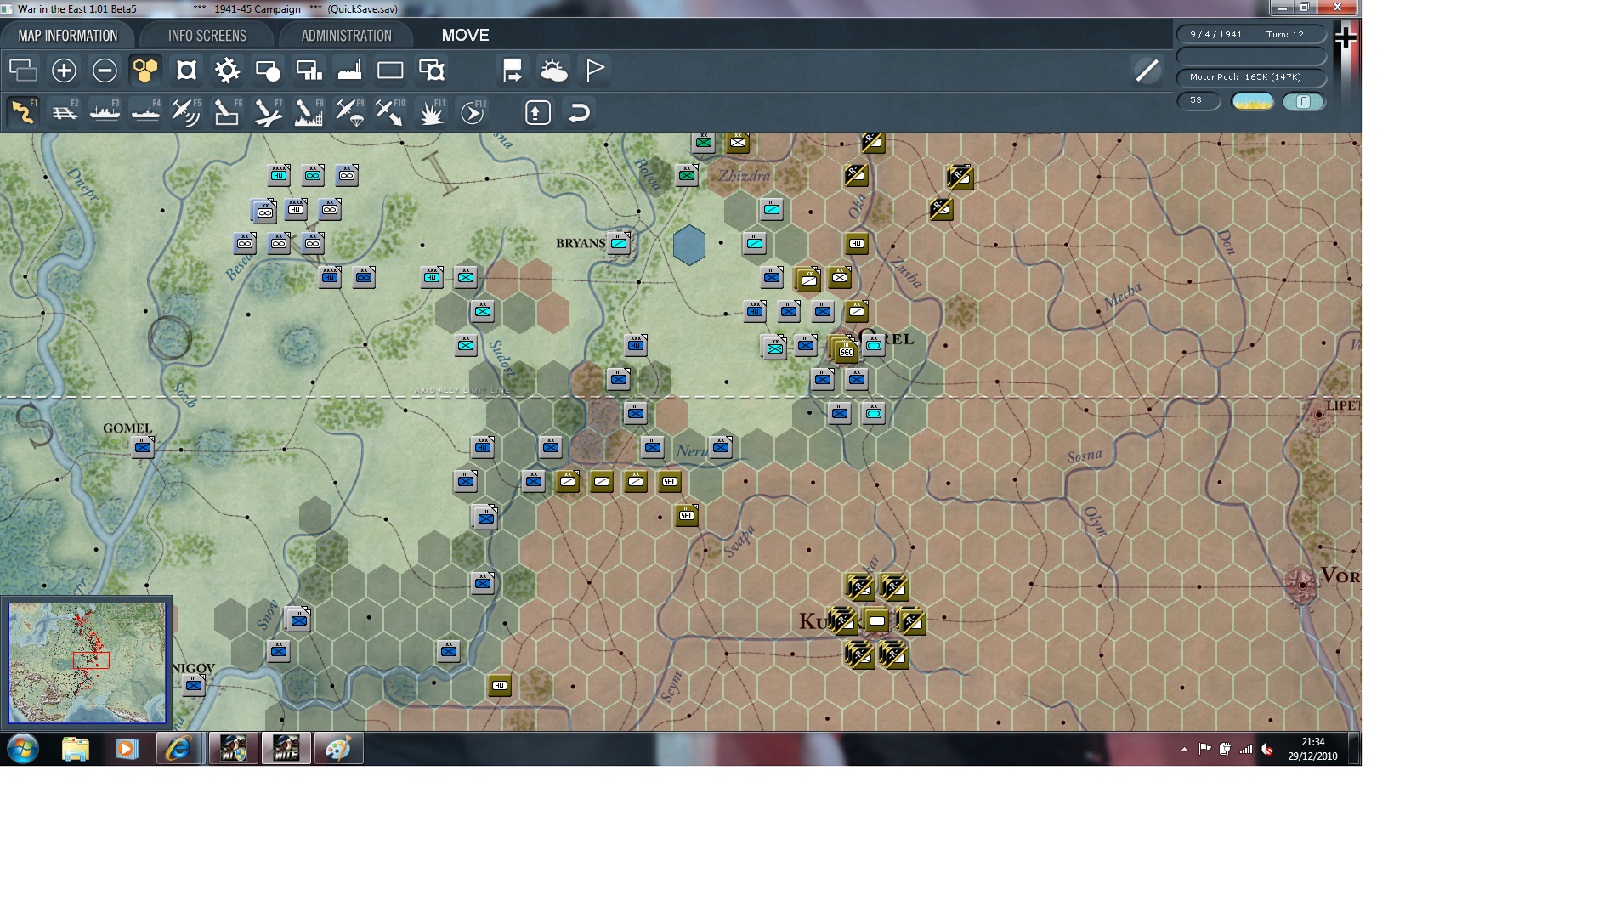Show weather with sun-and-cloud icon
Viewport: 1600px width, 900px height.
[x=553, y=70]
